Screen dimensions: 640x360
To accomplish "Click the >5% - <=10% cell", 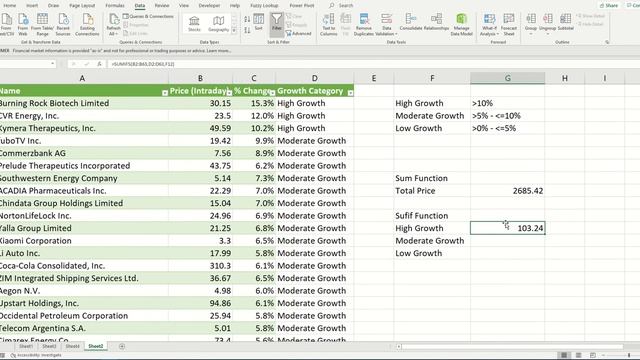I will [507, 116].
